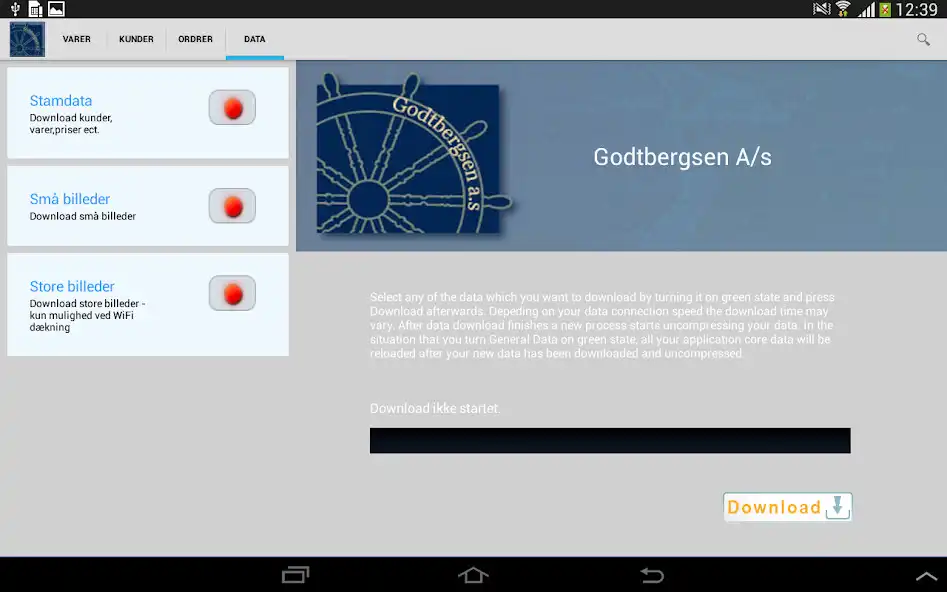Select the ORDRER tab

(195, 39)
